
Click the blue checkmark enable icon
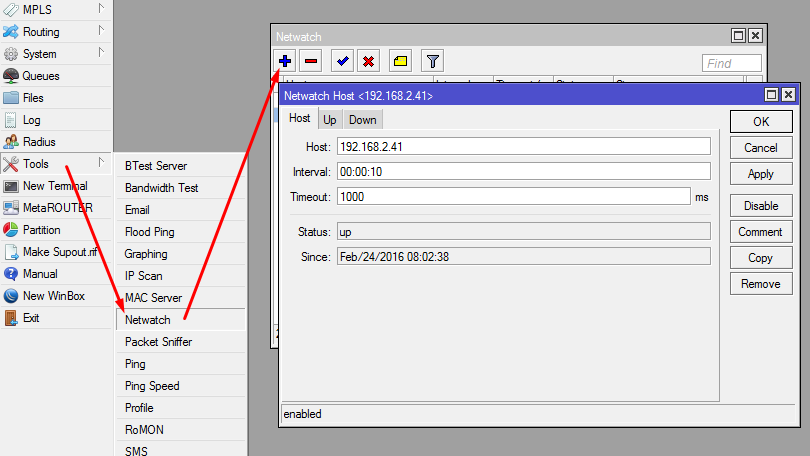(x=342, y=61)
